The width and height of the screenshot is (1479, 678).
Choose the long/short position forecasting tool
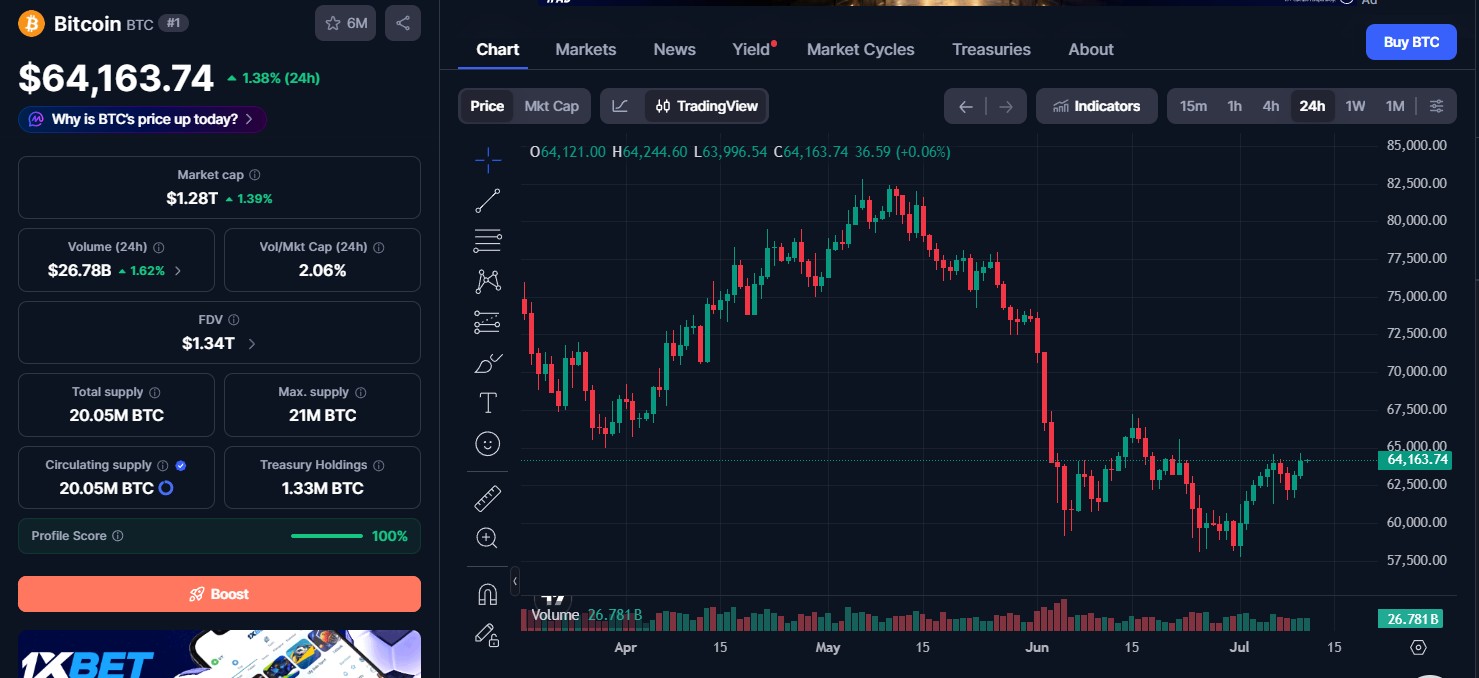[x=488, y=322]
